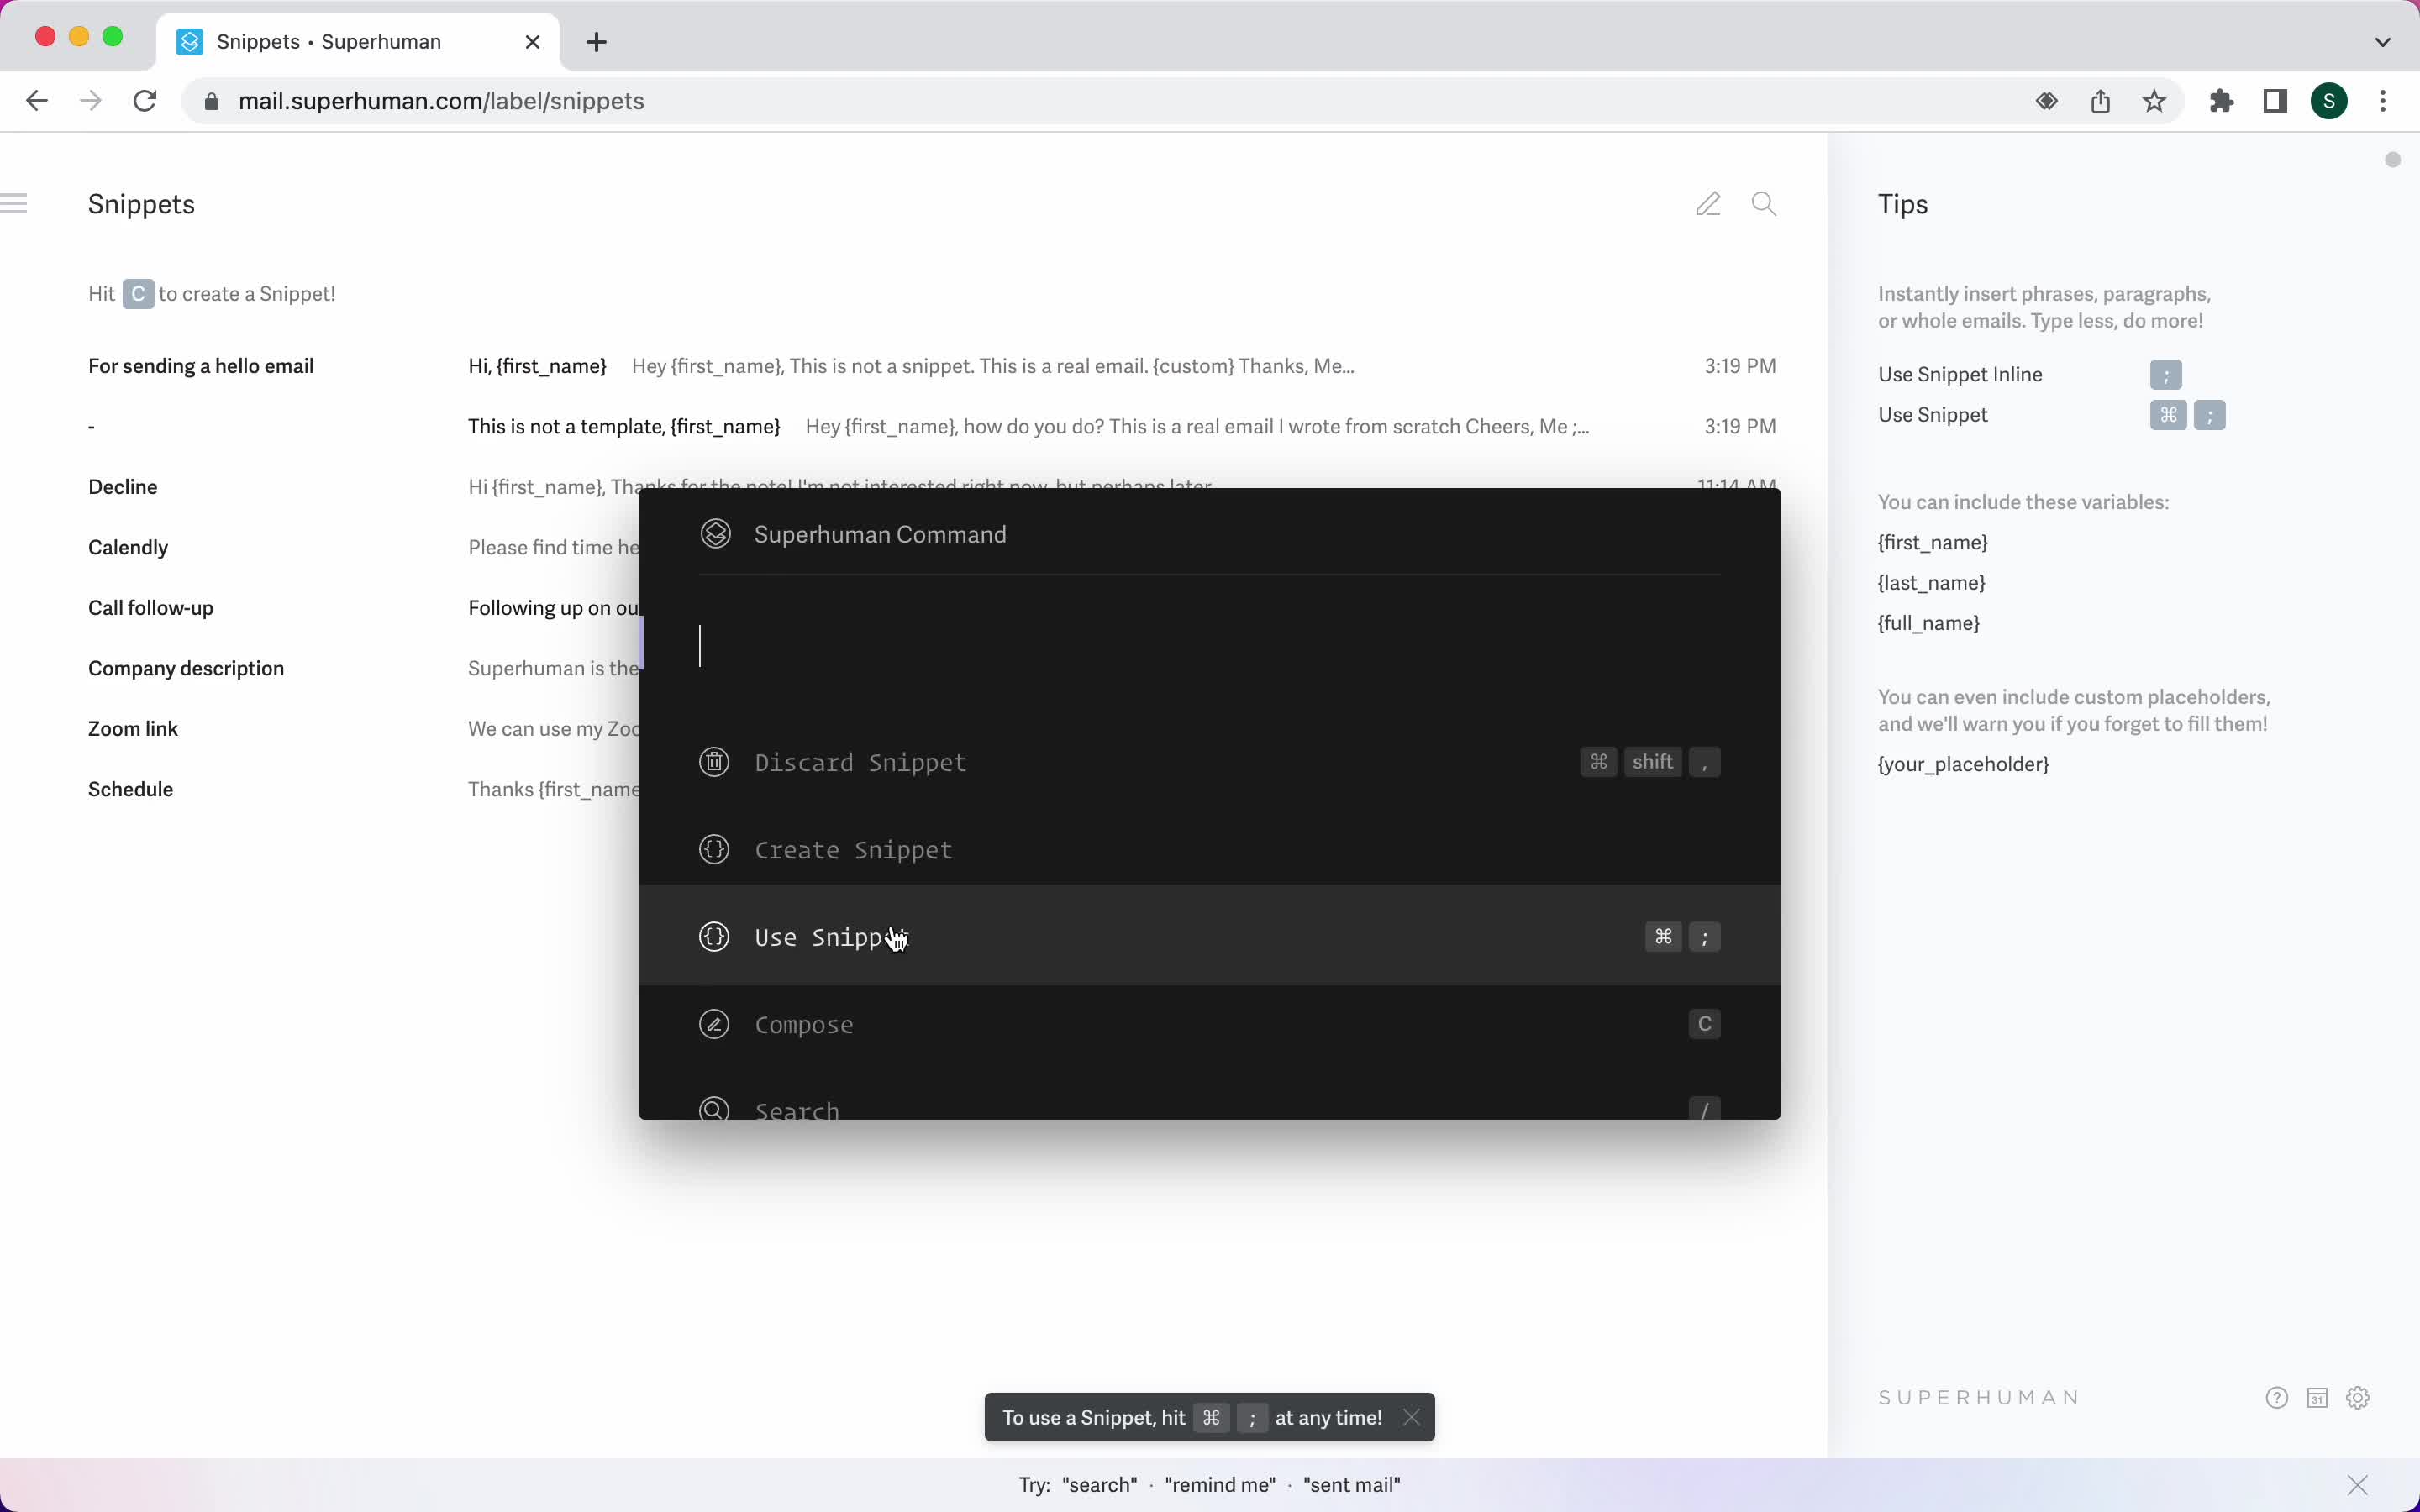Reload the page
The height and width of the screenshot is (1512, 2420).
145,101
